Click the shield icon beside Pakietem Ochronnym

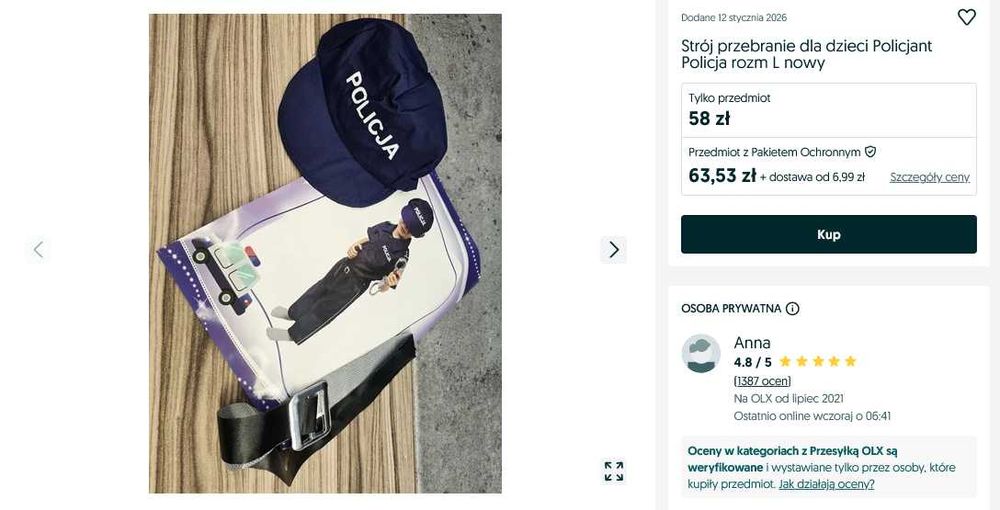pyautogui.click(x=870, y=152)
